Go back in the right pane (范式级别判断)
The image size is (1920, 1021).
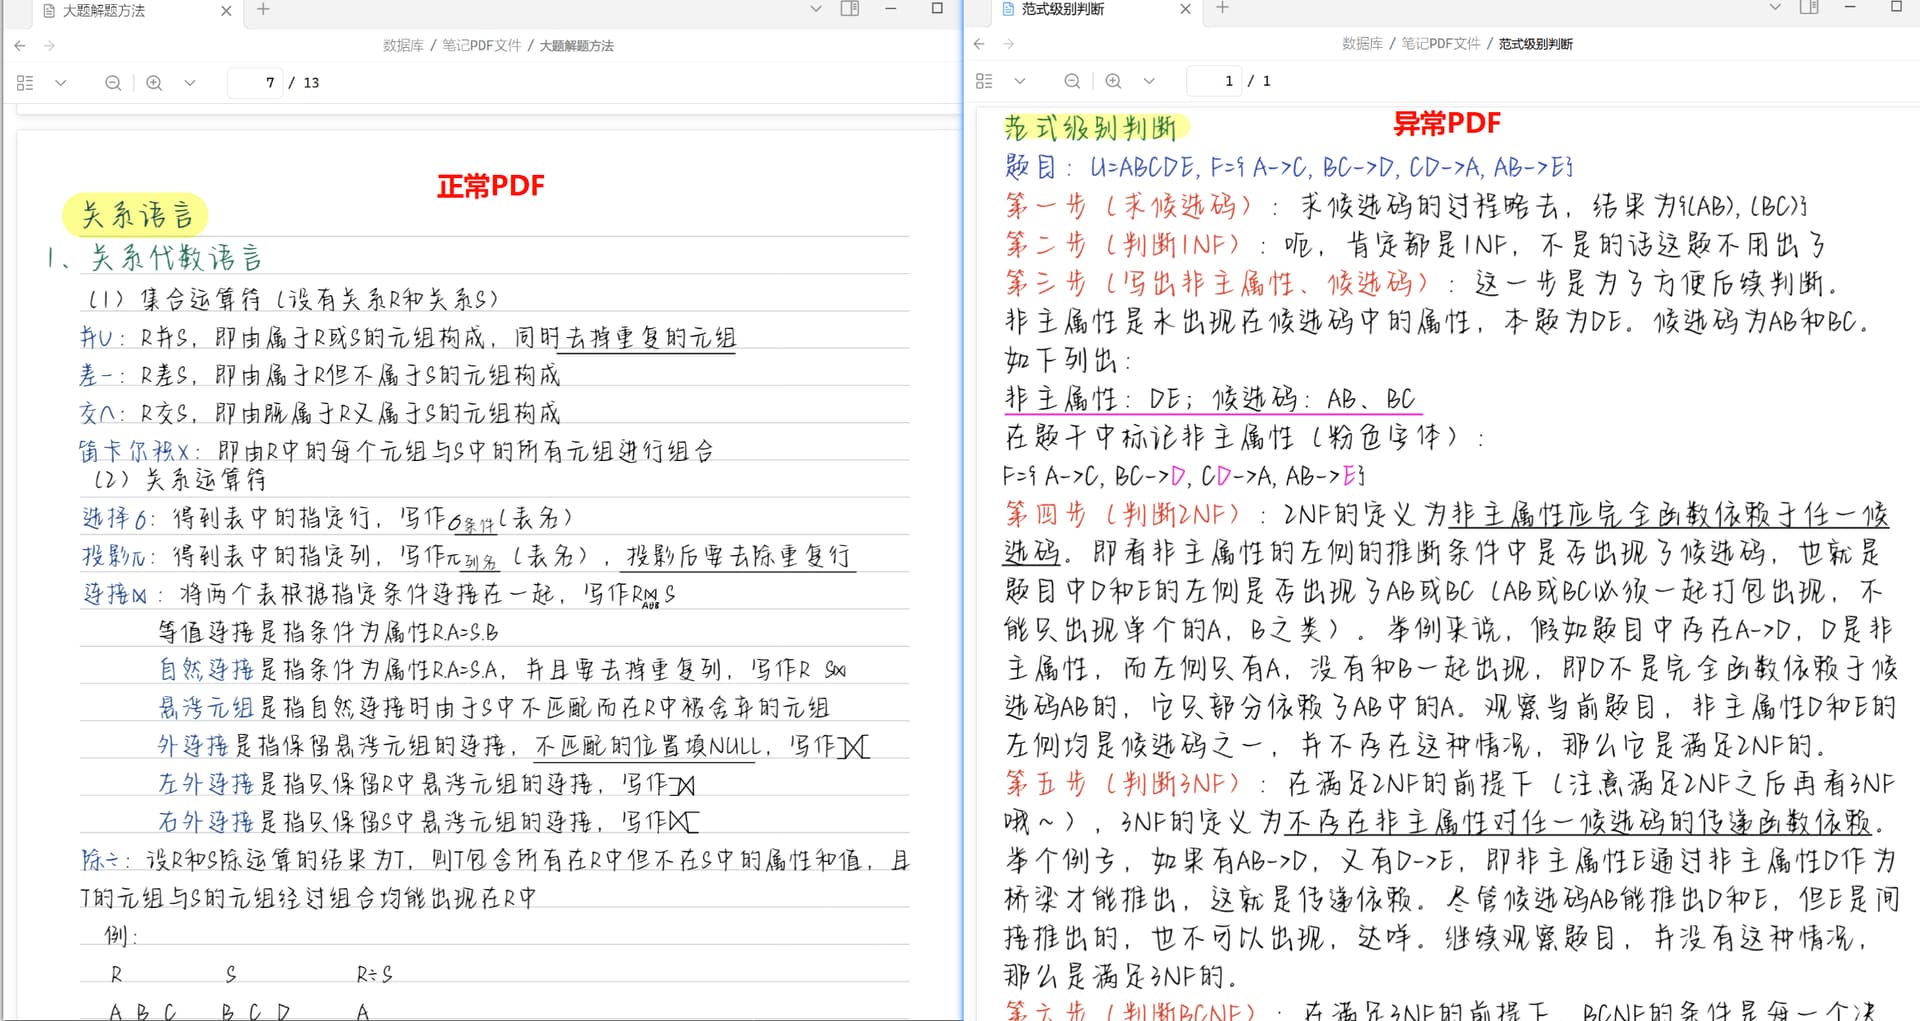(x=979, y=44)
